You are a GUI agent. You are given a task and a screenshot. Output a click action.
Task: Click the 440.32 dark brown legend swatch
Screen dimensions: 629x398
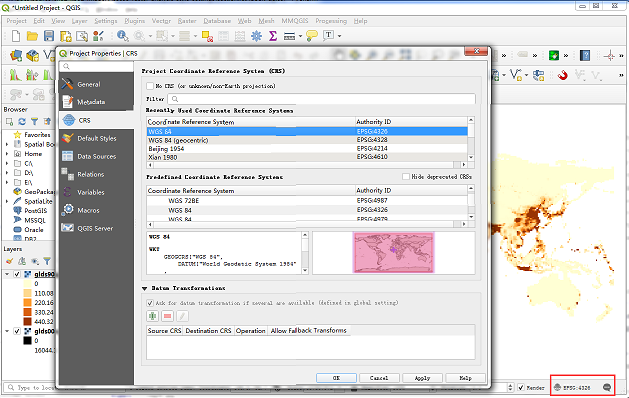coord(27,321)
